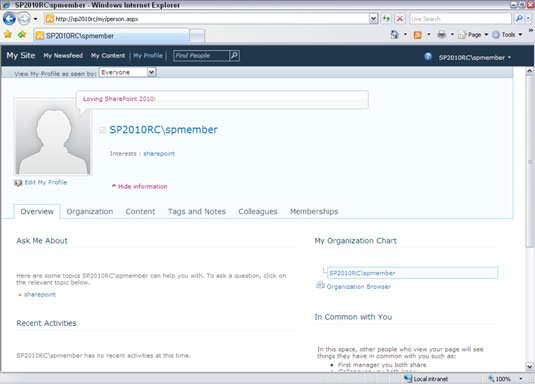Viewport: 535px width, 384px height.
Task: Click SP2010RC\spmember in the Organization Chart
Action: (362, 273)
